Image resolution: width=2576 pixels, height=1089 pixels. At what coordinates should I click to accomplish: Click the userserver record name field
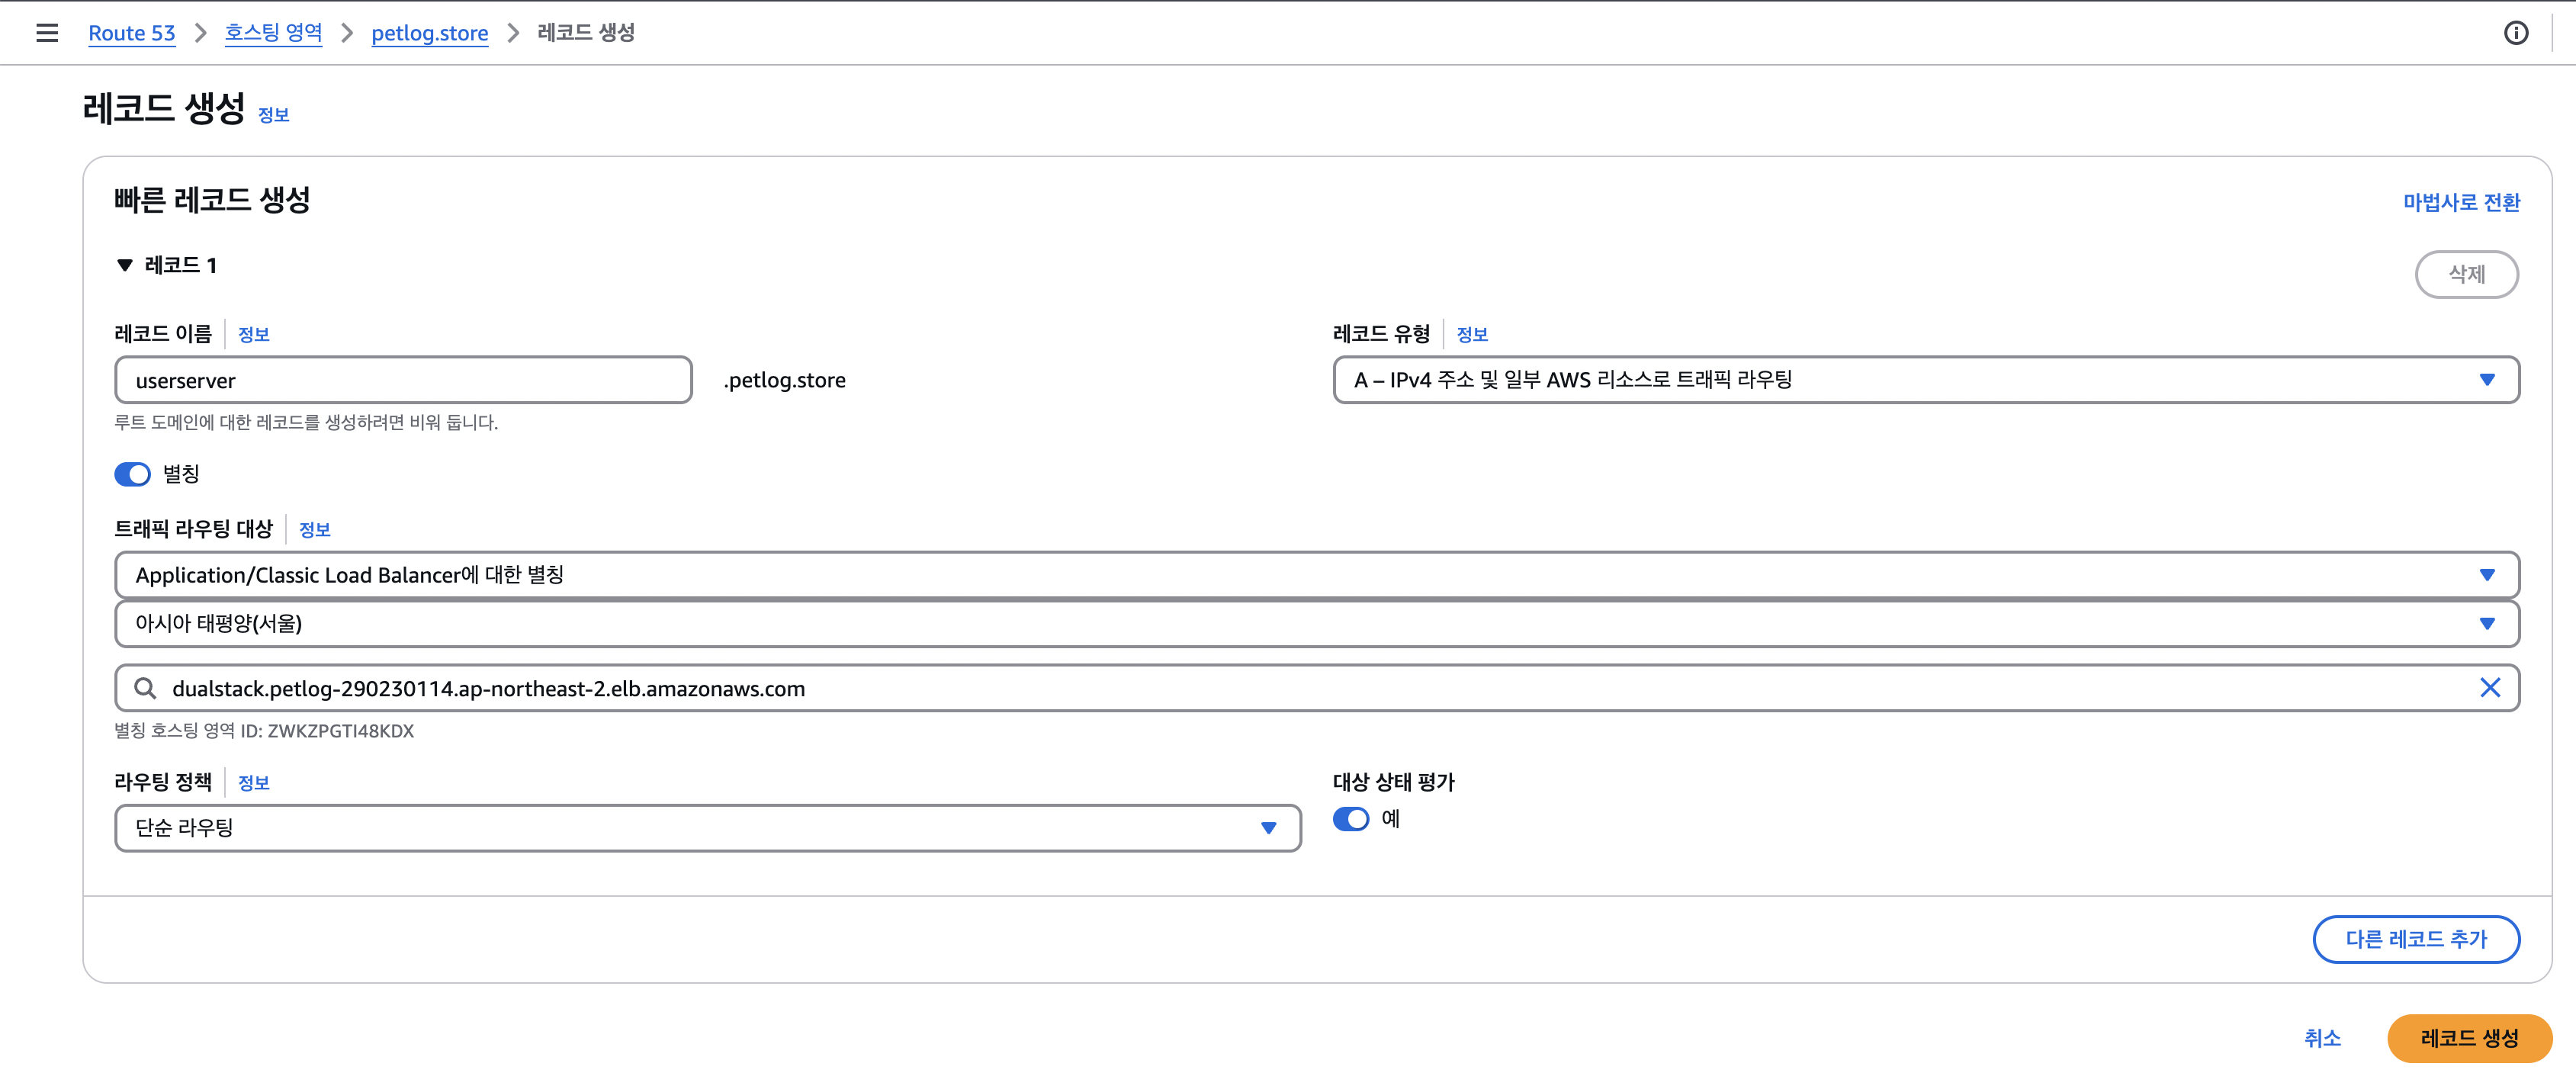pyautogui.click(x=403, y=380)
